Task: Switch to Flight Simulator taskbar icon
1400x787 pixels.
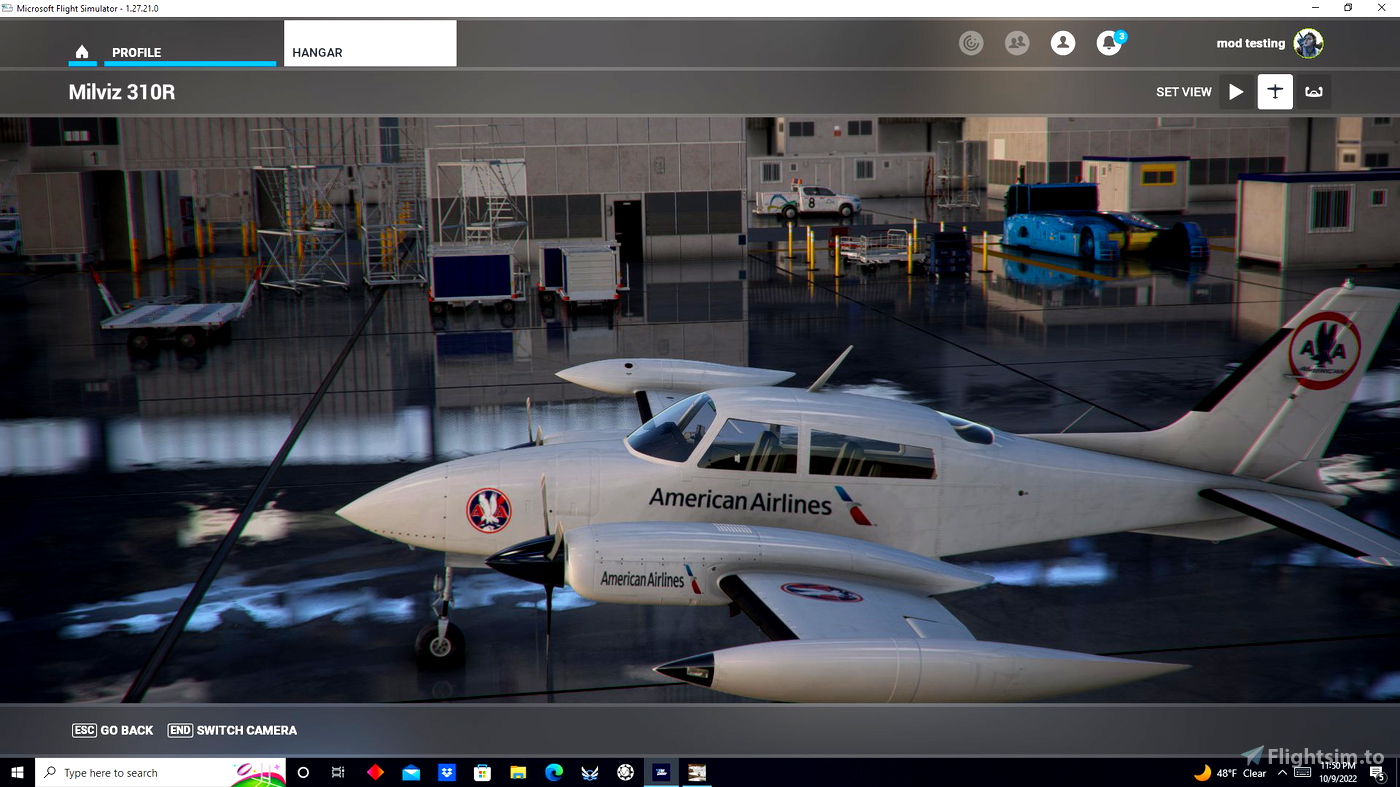Action: (x=661, y=773)
